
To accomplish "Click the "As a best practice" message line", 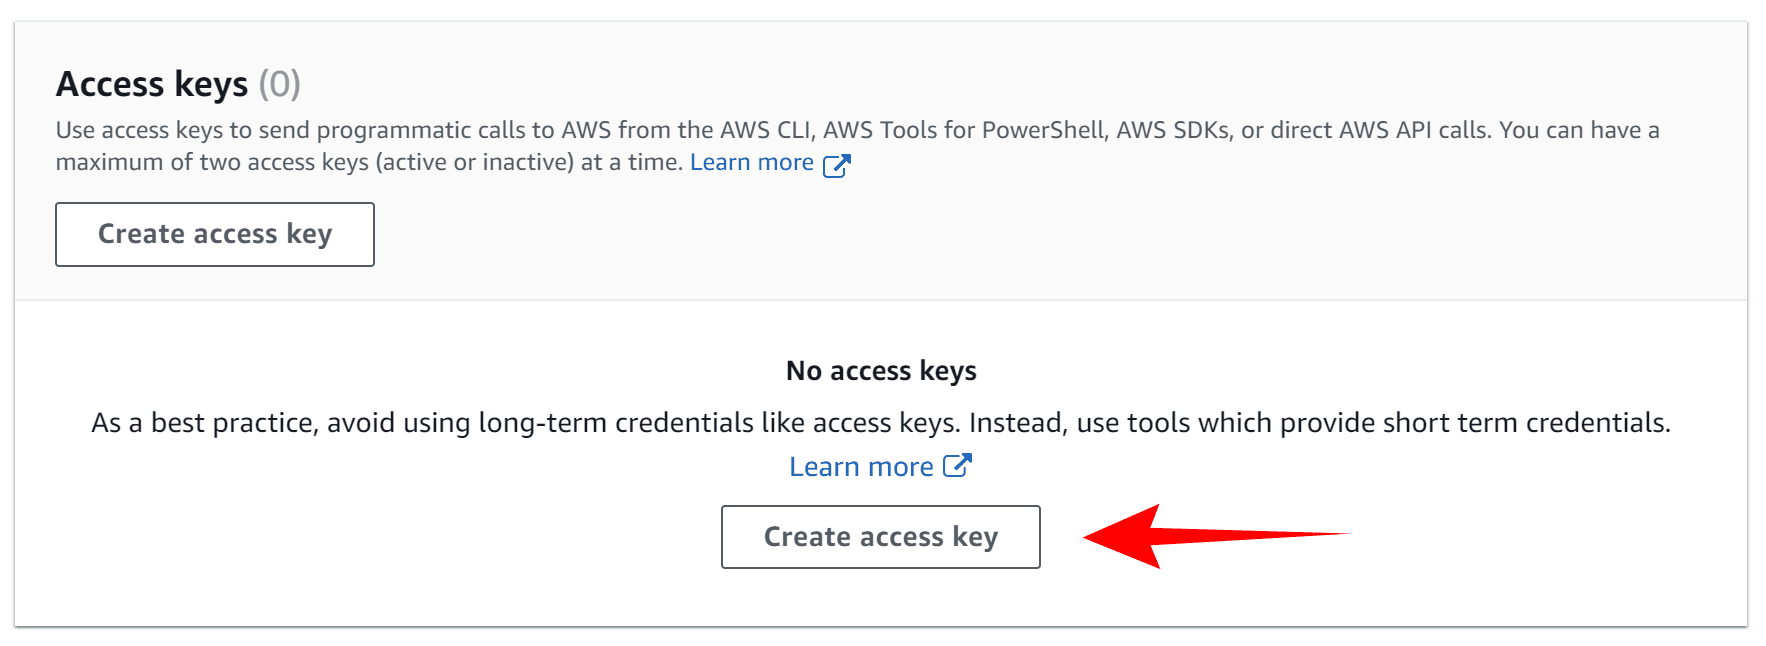I will (x=881, y=423).
